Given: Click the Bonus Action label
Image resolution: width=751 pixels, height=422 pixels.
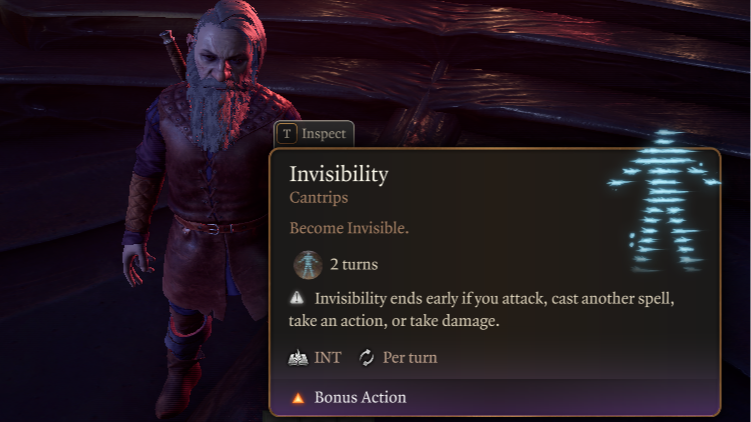Looking at the screenshot, I should coord(360,398).
